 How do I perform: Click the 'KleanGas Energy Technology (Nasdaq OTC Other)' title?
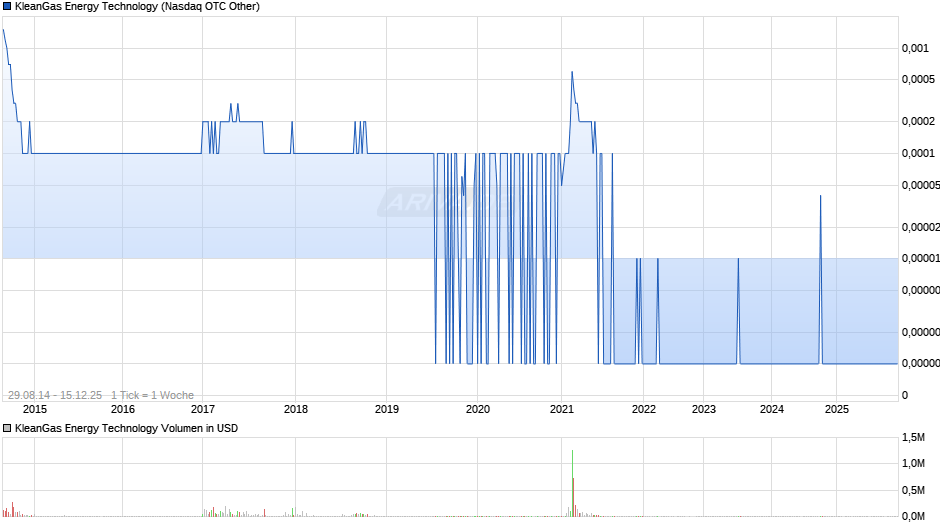137,7
